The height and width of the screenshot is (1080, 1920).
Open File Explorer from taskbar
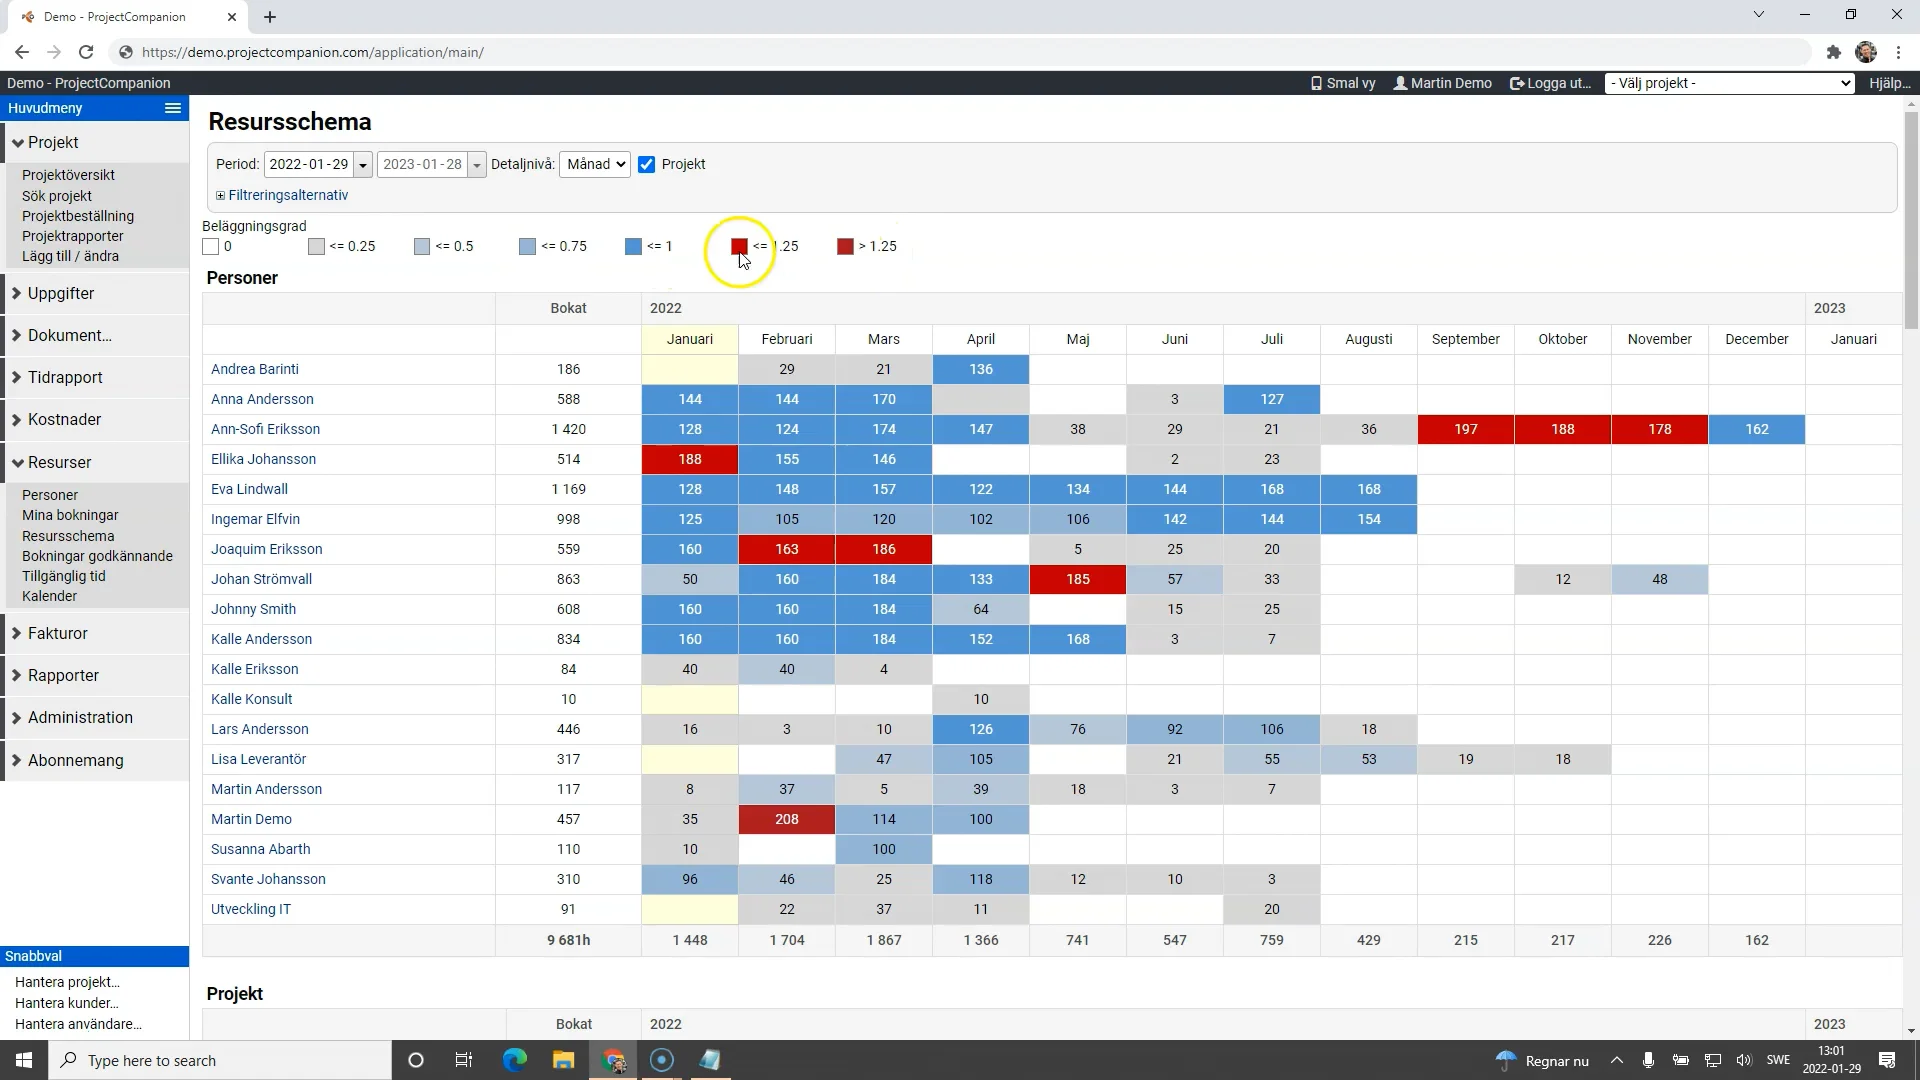563,1060
